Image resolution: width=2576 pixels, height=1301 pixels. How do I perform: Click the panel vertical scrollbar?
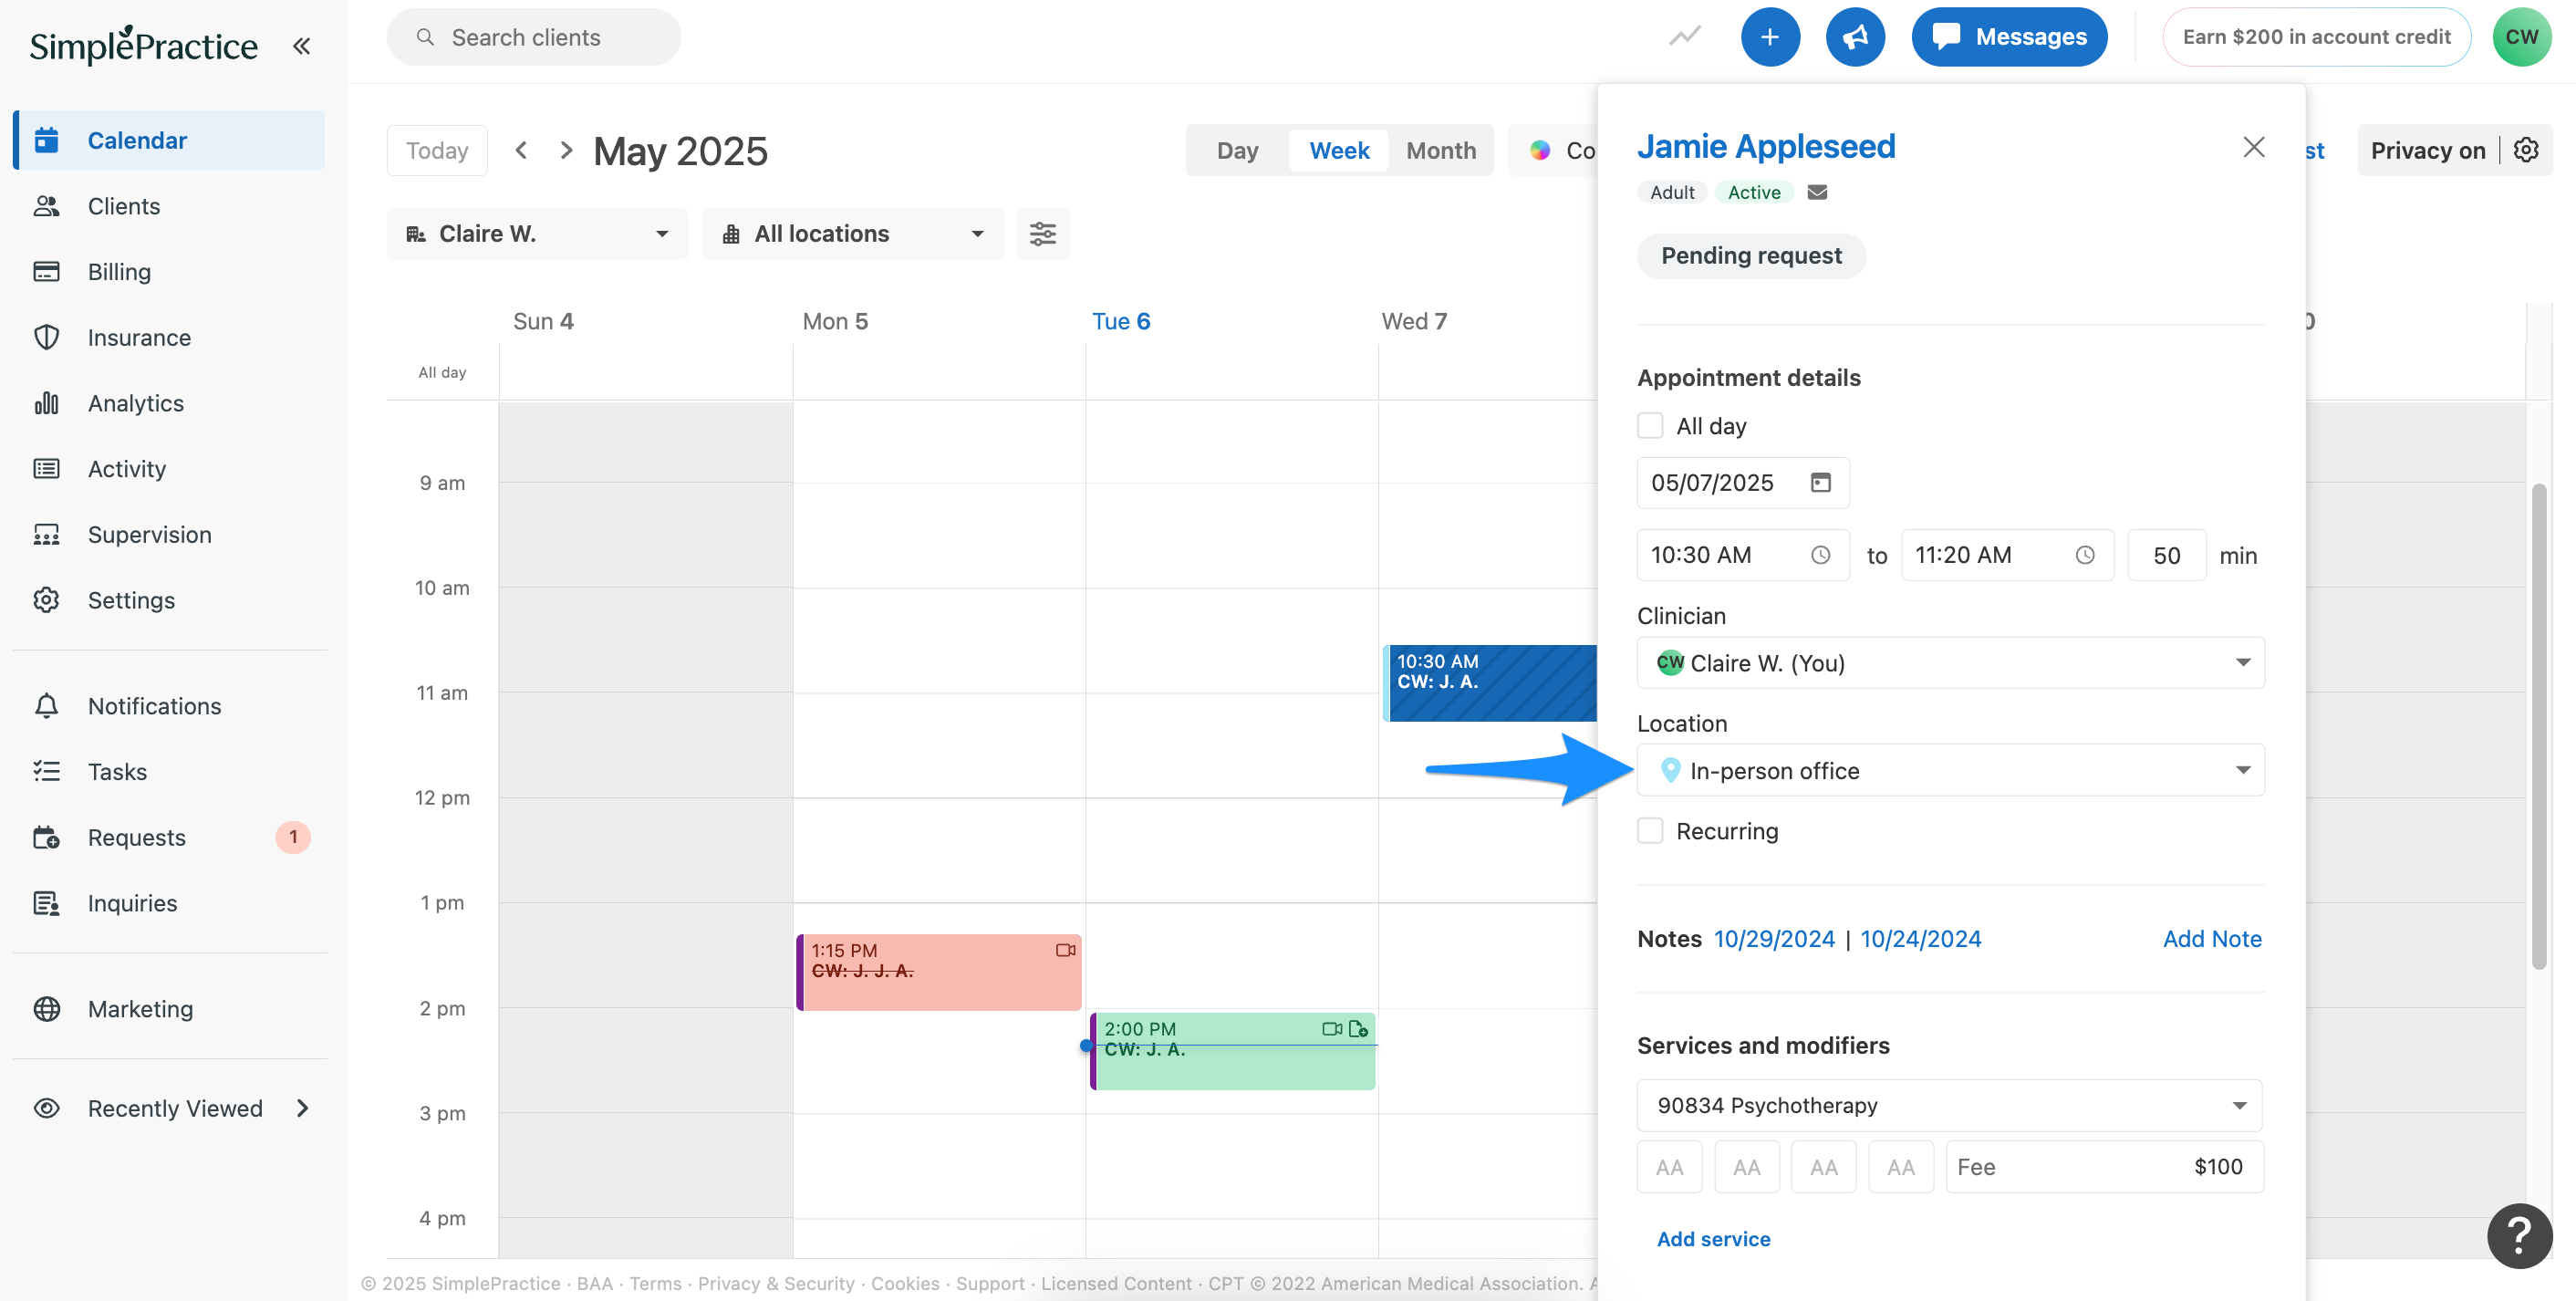pyautogui.click(x=2537, y=726)
